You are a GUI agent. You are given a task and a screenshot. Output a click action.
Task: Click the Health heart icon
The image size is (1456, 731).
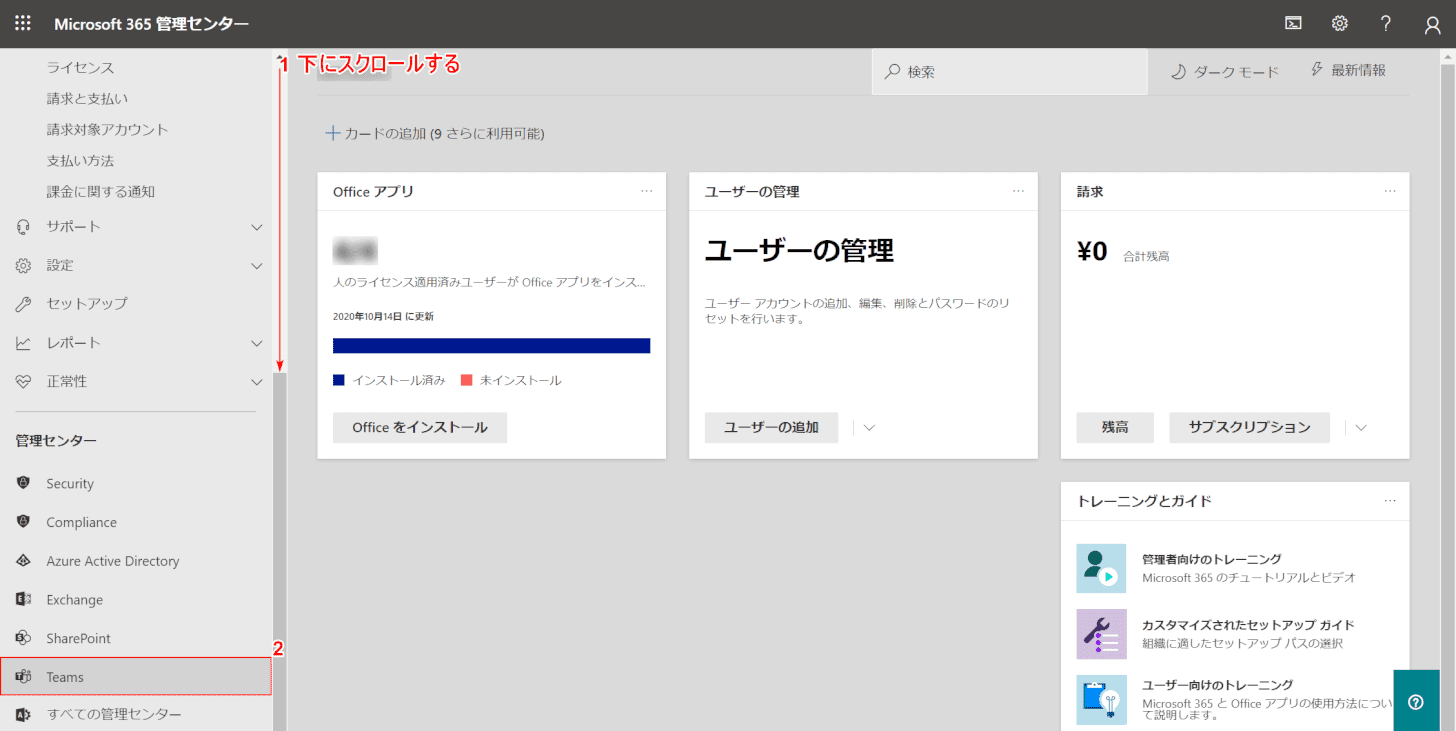click(x=24, y=381)
